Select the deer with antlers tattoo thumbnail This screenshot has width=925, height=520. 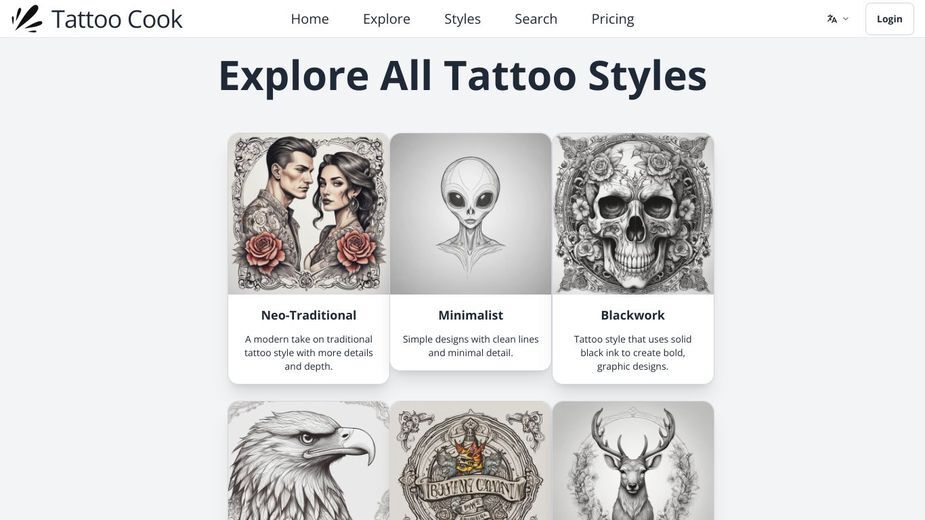point(633,460)
